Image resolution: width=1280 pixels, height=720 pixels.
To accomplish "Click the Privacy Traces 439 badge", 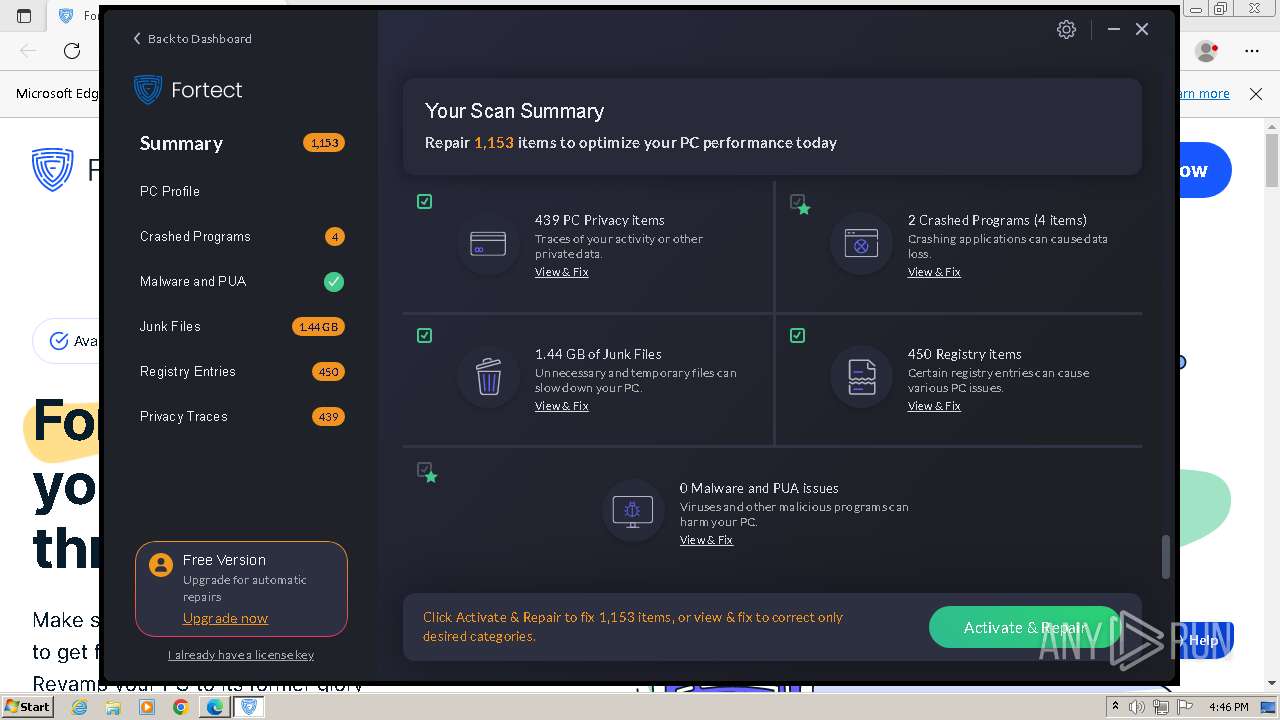I will 328,417.
